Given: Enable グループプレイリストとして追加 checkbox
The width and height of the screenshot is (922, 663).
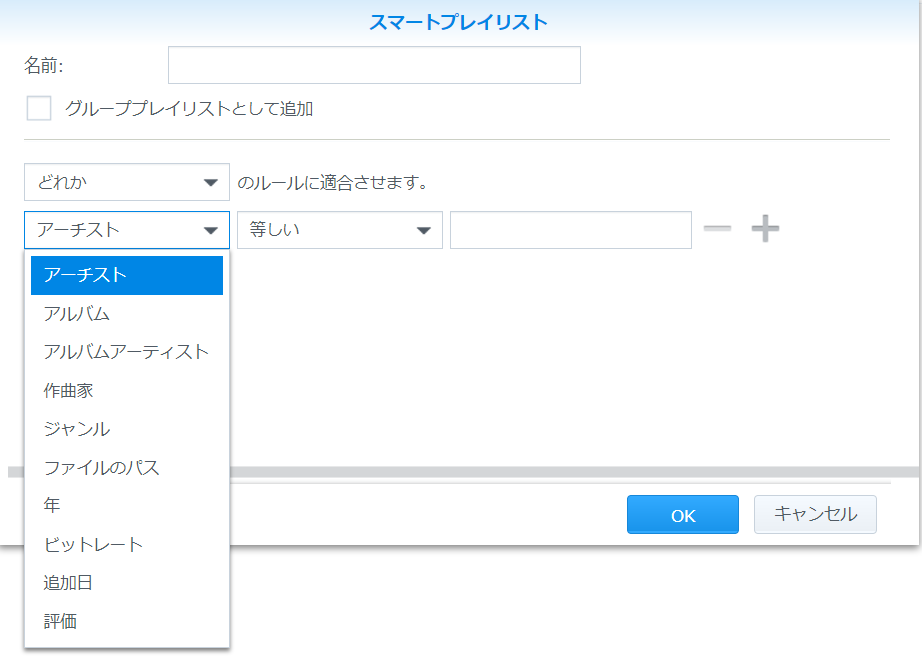Looking at the screenshot, I should coord(39,108).
